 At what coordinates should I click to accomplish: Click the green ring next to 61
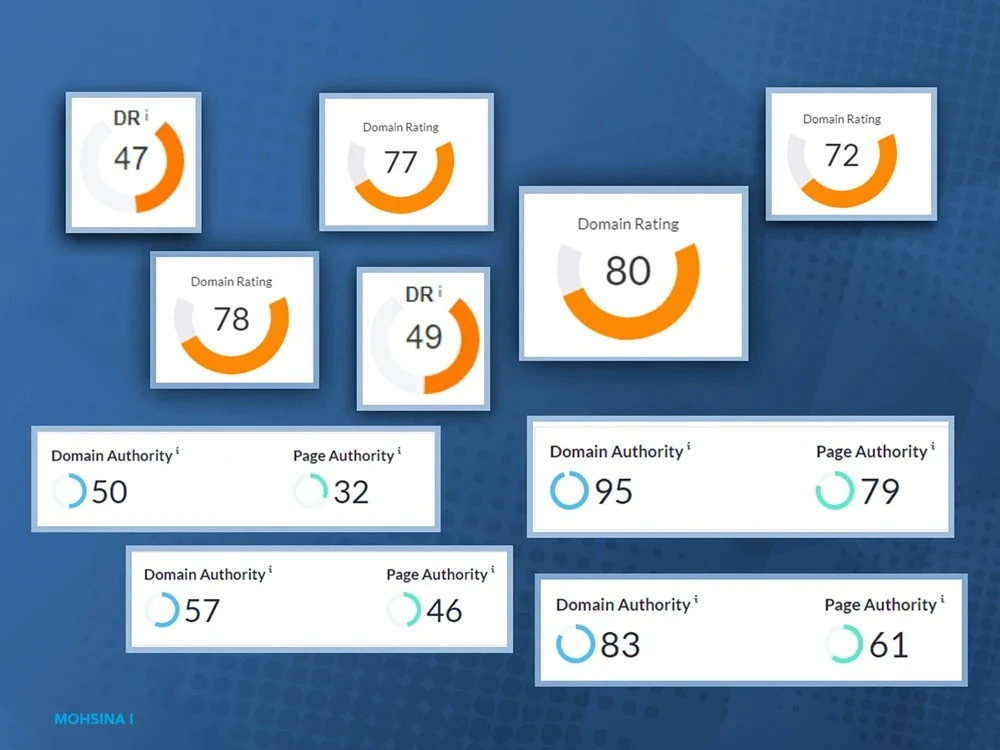point(844,643)
